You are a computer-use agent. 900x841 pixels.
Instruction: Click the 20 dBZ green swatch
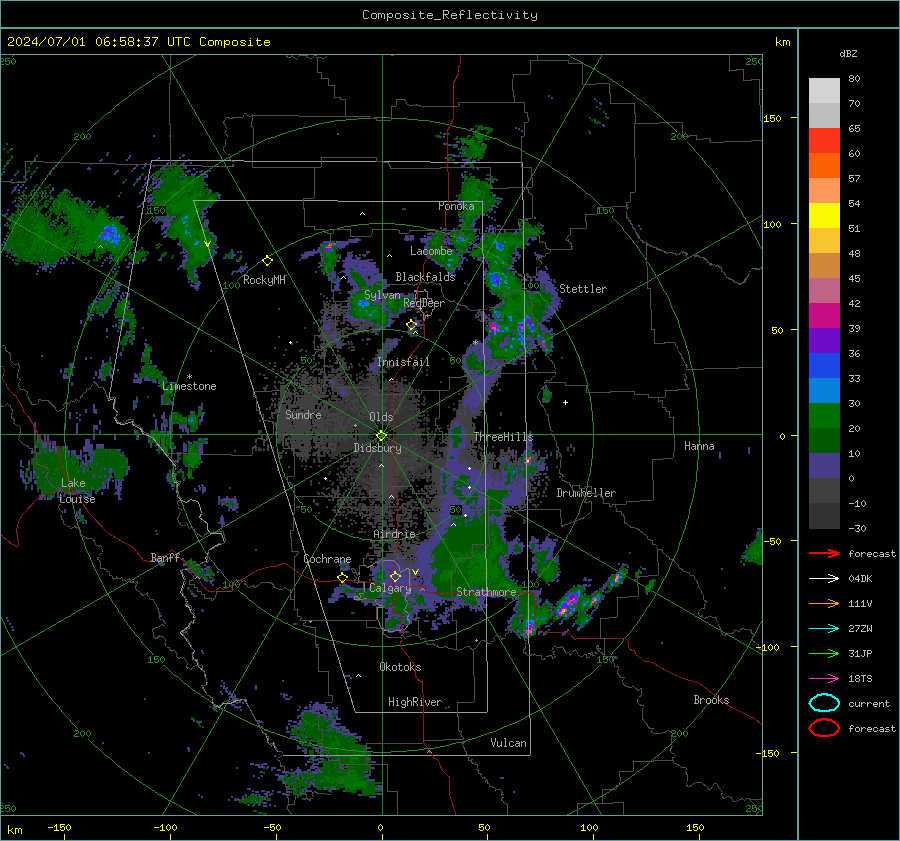pyautogui.click(x=824, y=415)
